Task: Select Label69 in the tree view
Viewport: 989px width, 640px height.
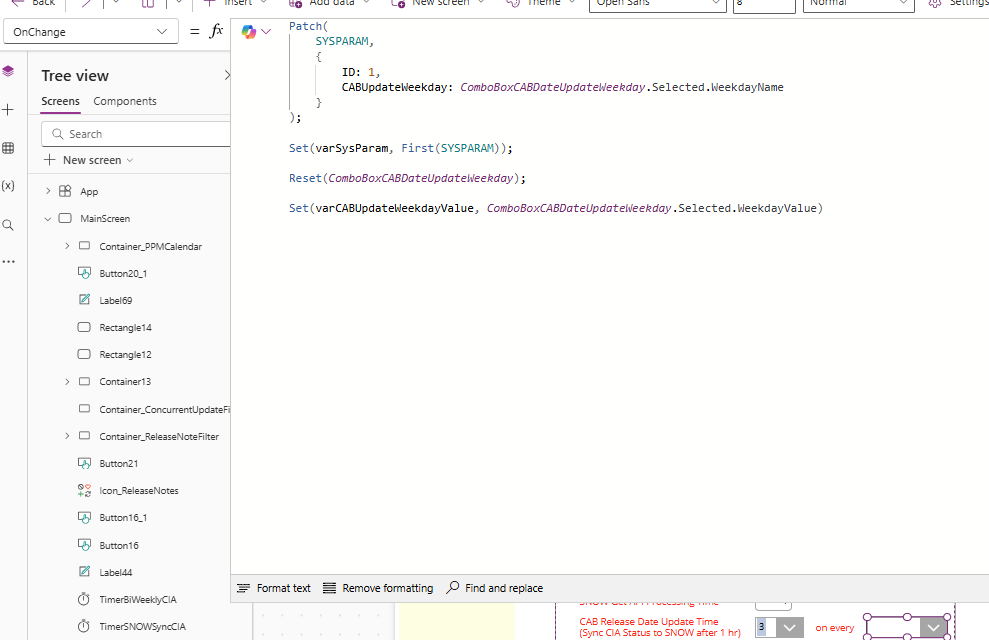Action: point(115,301)
